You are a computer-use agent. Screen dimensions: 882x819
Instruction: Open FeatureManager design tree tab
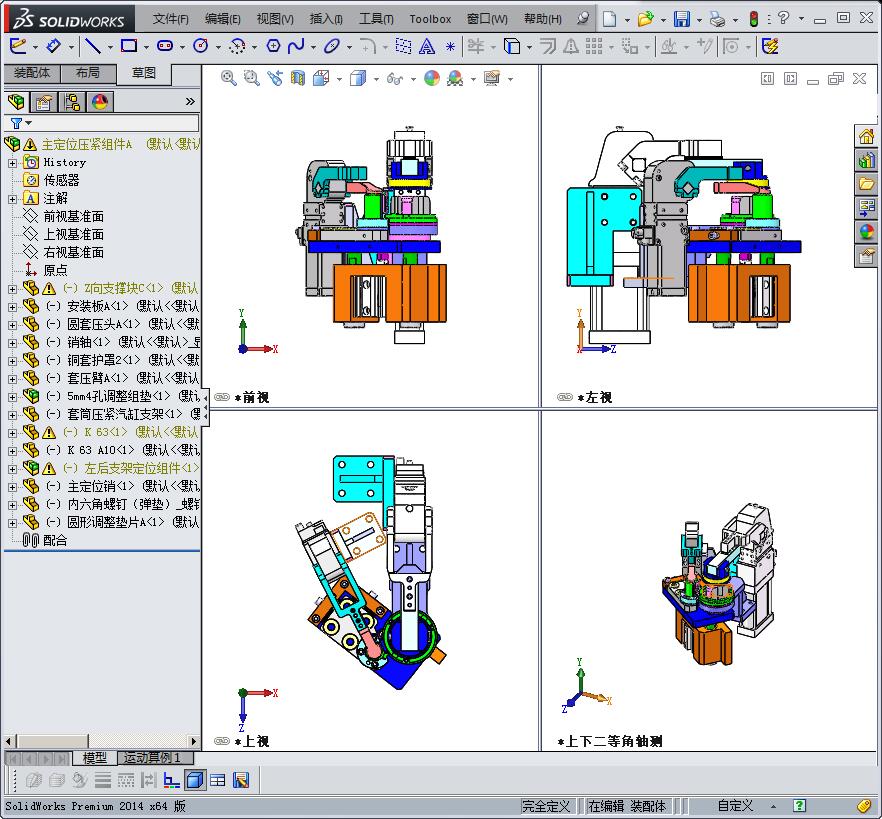click(16, 102)
